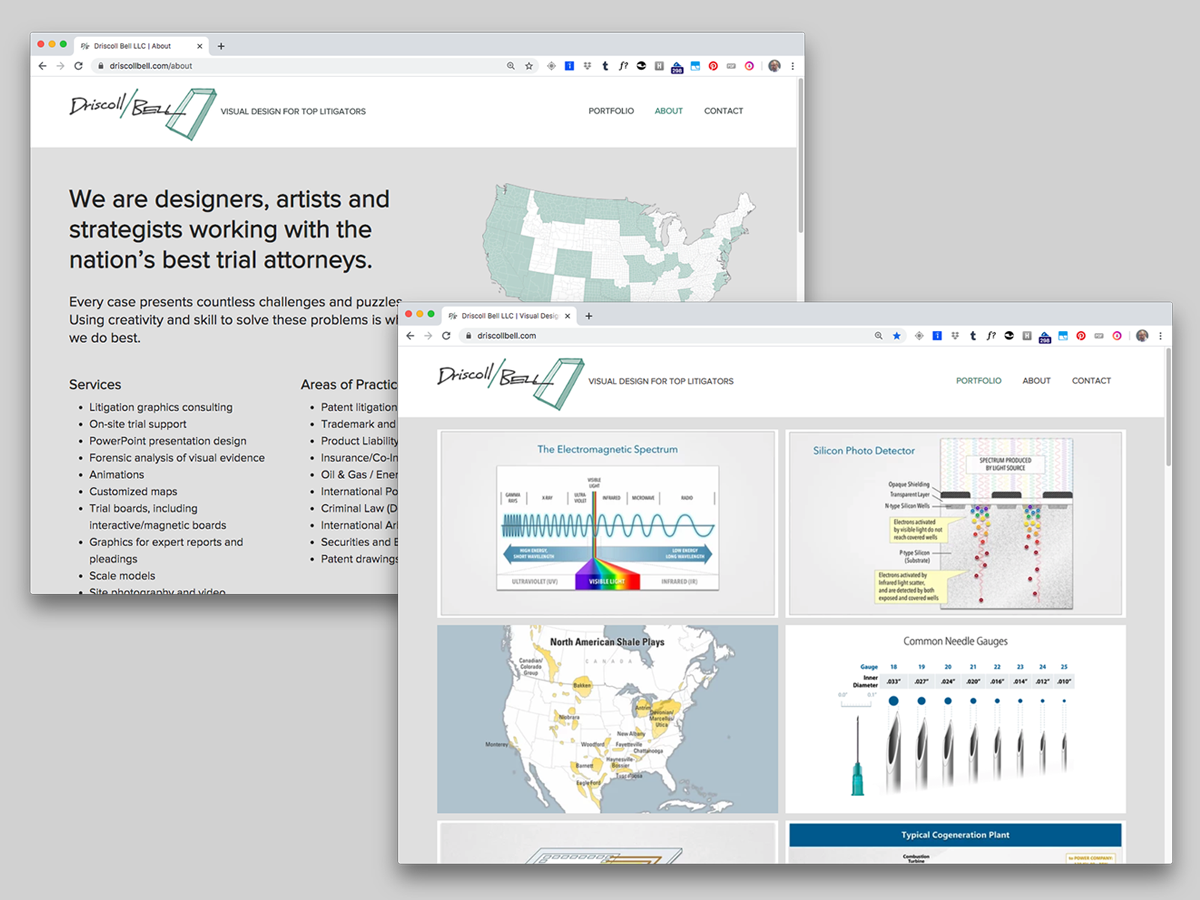
Task: Click bookmark star in rear About window
Action: [528, 66]
